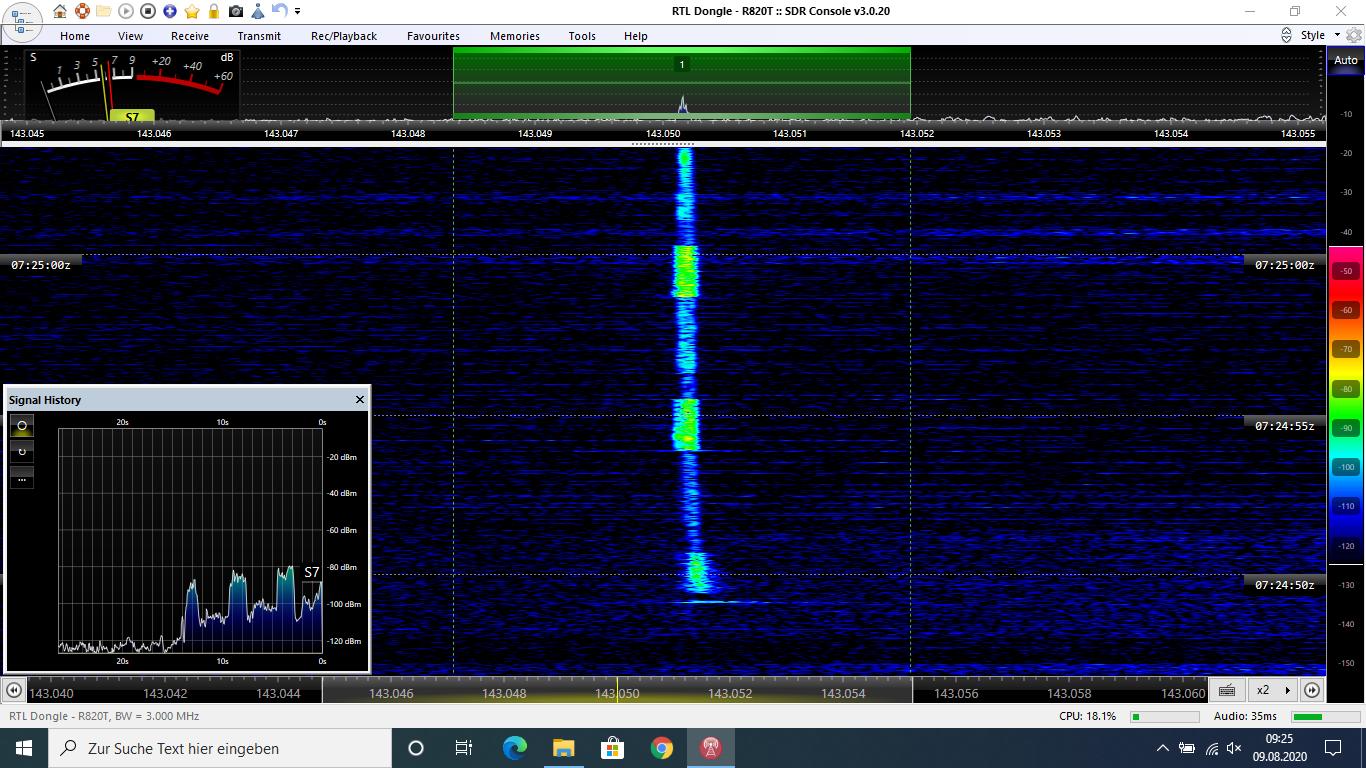This screenshot has width=1366, height=768.
Task: Click the Home house icon in quick access toolbar
Action: pos(60,11)
